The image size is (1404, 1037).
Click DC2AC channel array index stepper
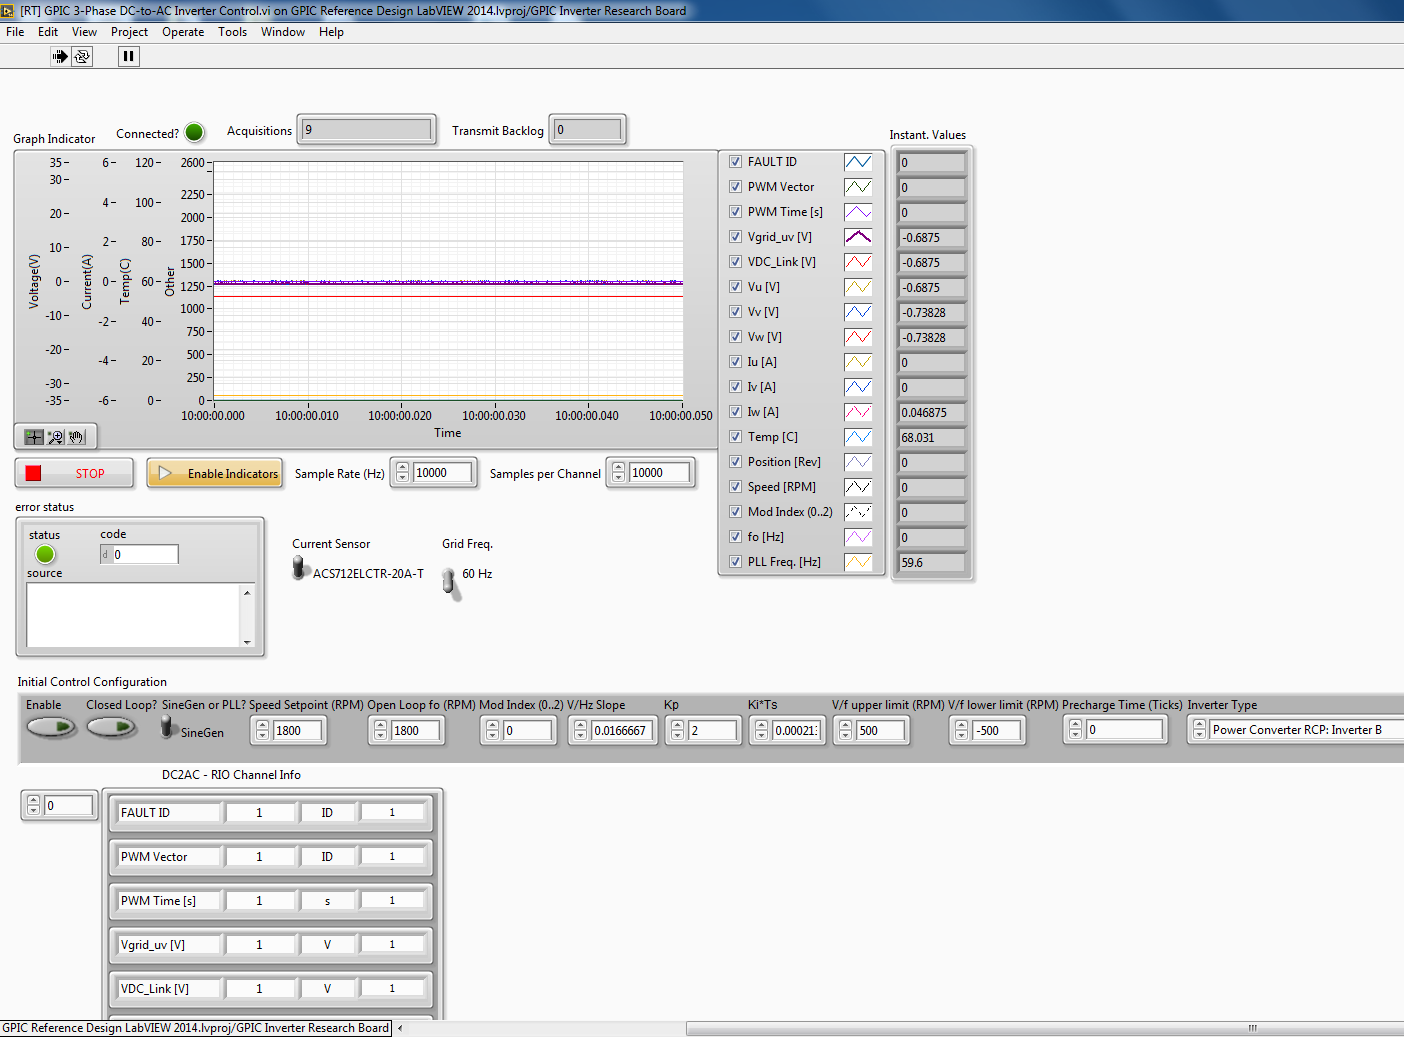coord(33,805)
